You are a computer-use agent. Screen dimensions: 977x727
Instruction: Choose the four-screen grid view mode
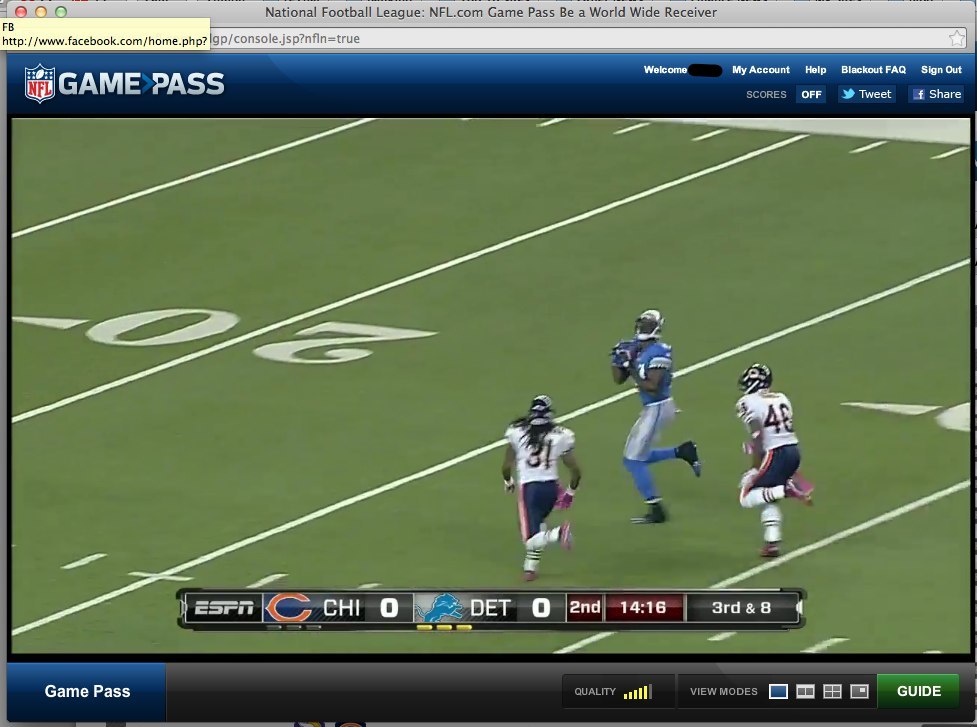(832, 691)
